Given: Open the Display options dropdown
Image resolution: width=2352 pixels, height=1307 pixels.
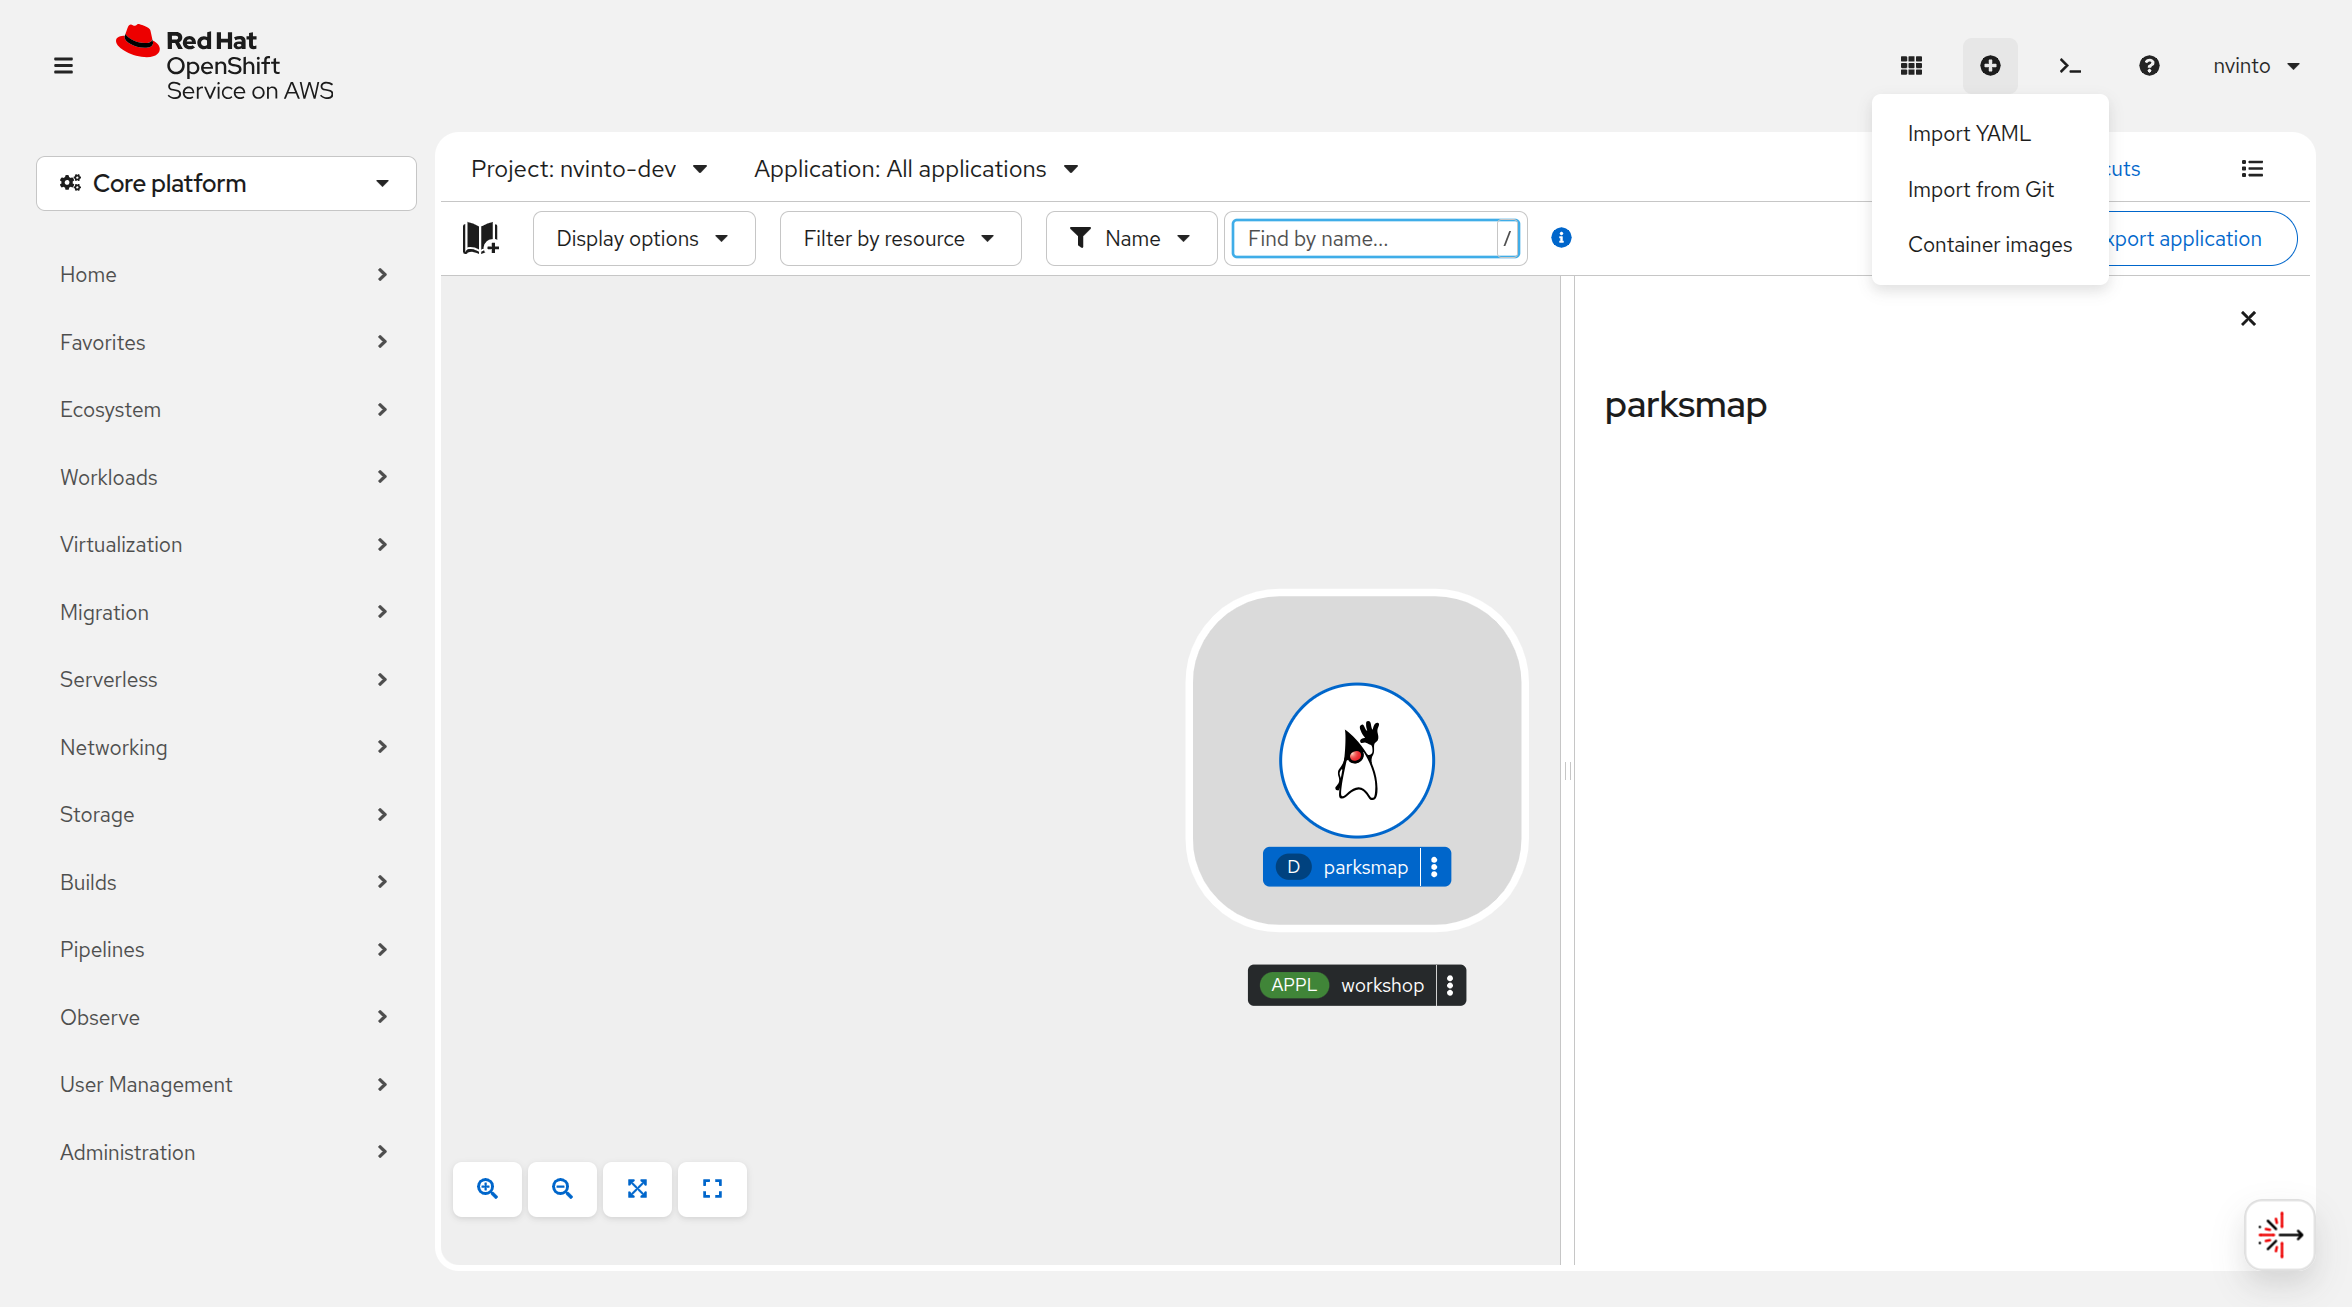Looking at the screenshot, I should [x=644, y=238].
